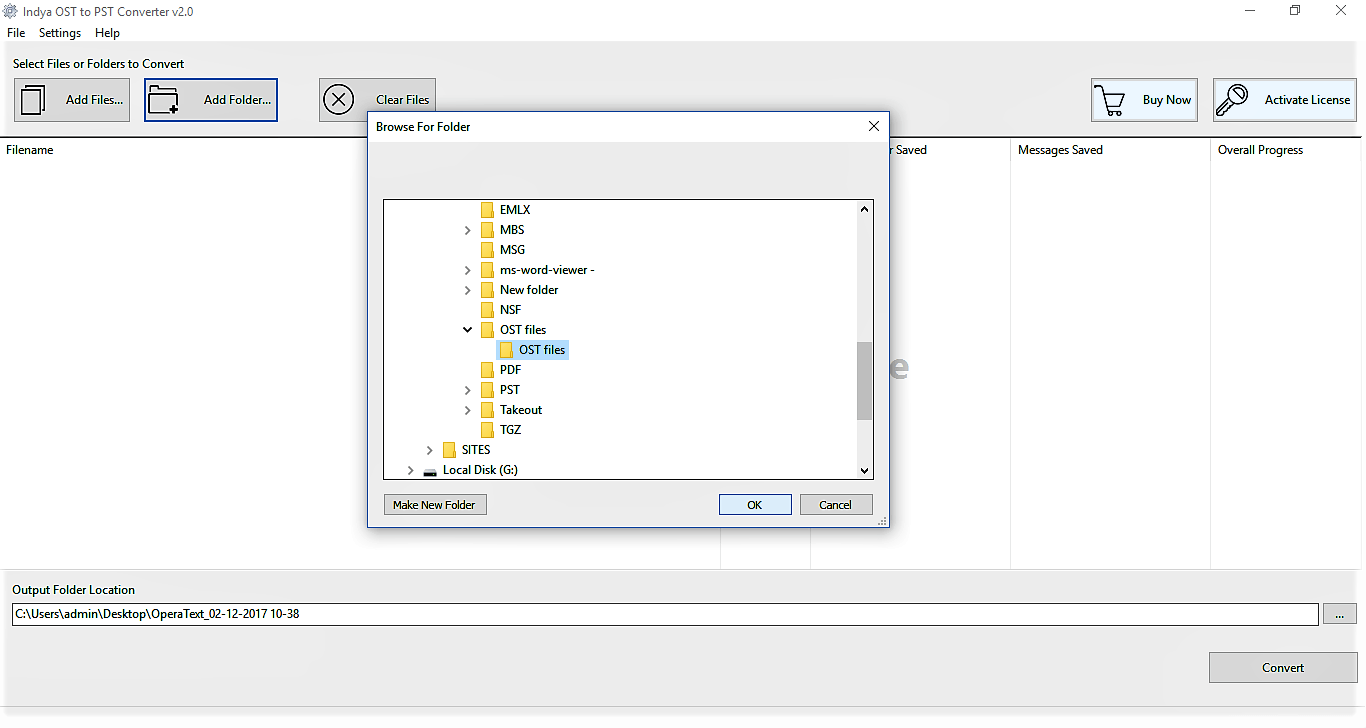Screen dimensions: 1366x728
Task: Click Make New Folder button
Action: point(434,505)
